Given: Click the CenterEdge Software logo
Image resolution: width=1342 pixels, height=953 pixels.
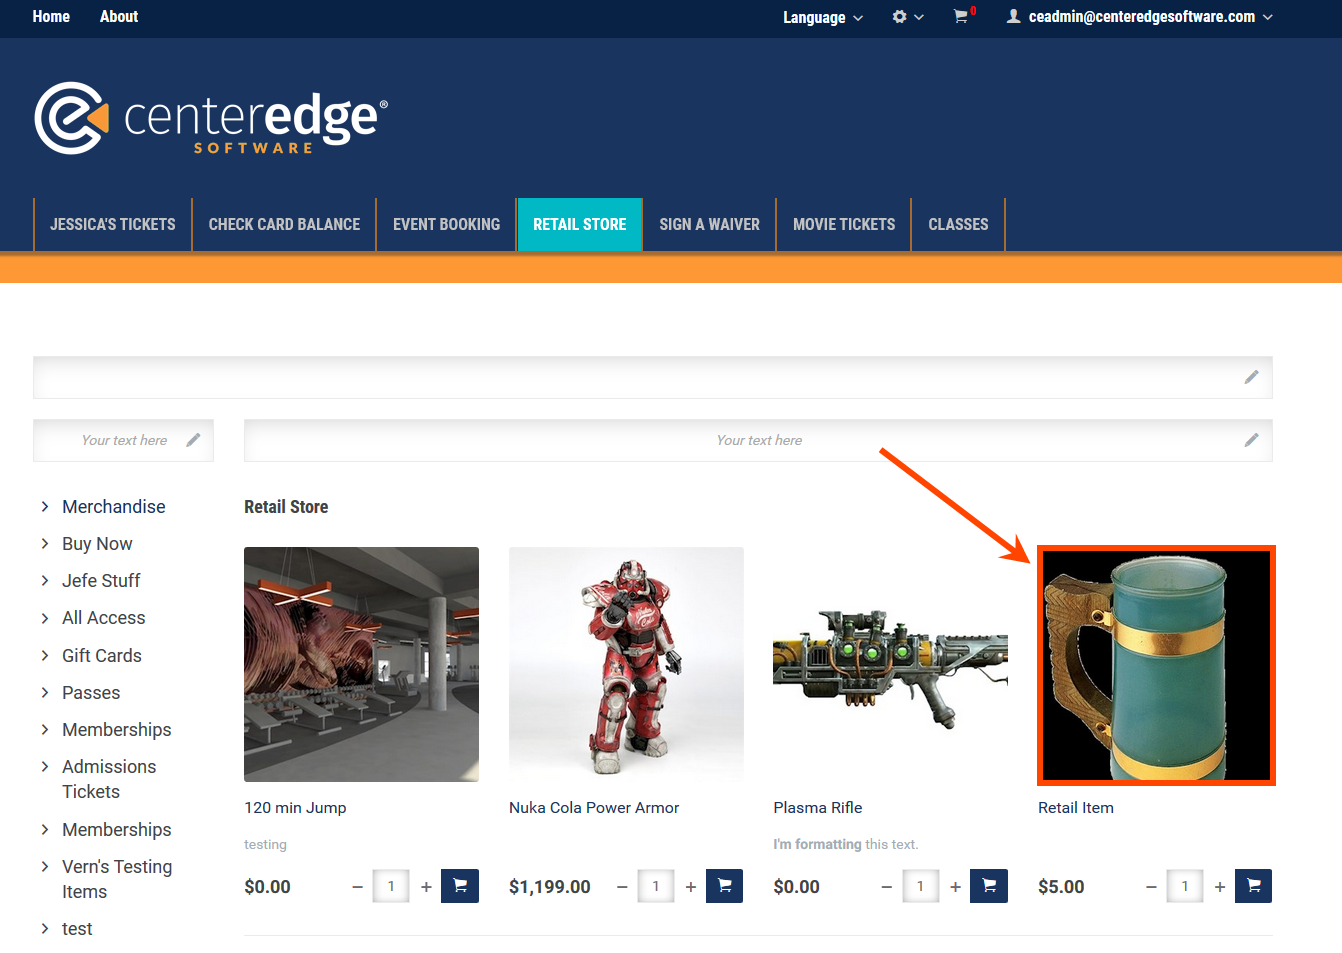Looking at the screenshot, I should pyautogui.click(x=211, y=118).
